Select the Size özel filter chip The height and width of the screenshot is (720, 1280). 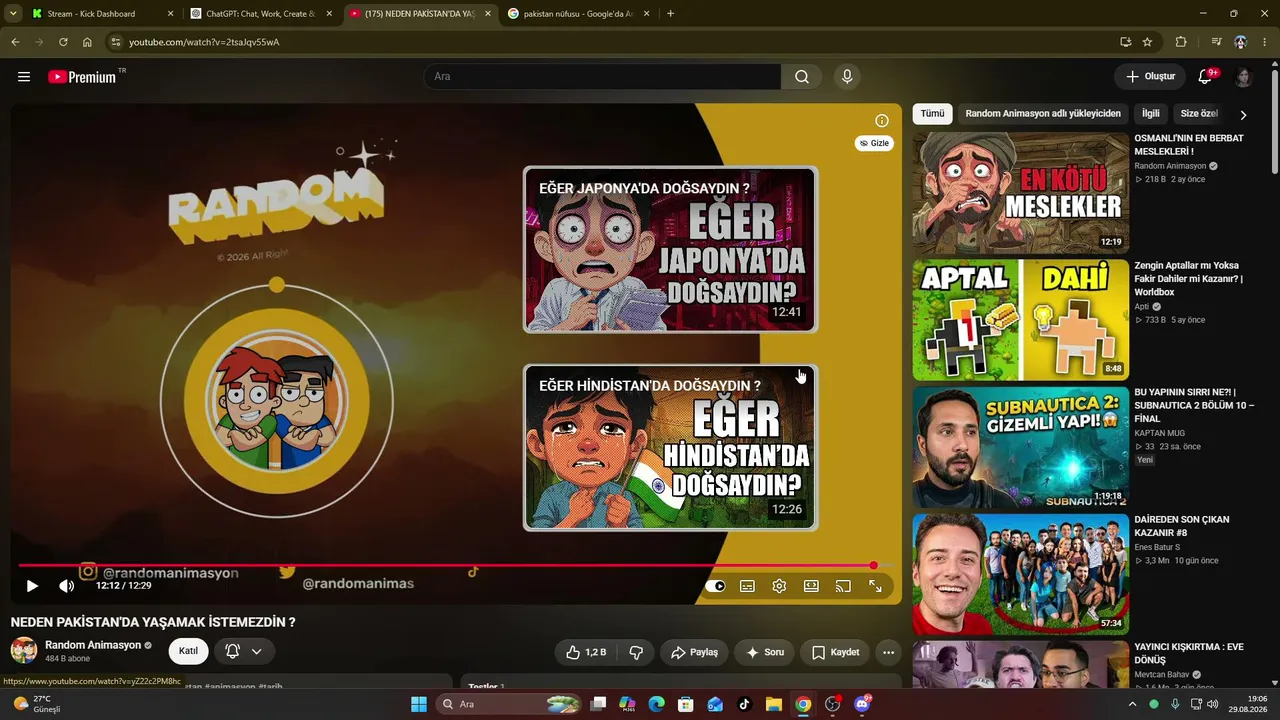coord(1198,114)
